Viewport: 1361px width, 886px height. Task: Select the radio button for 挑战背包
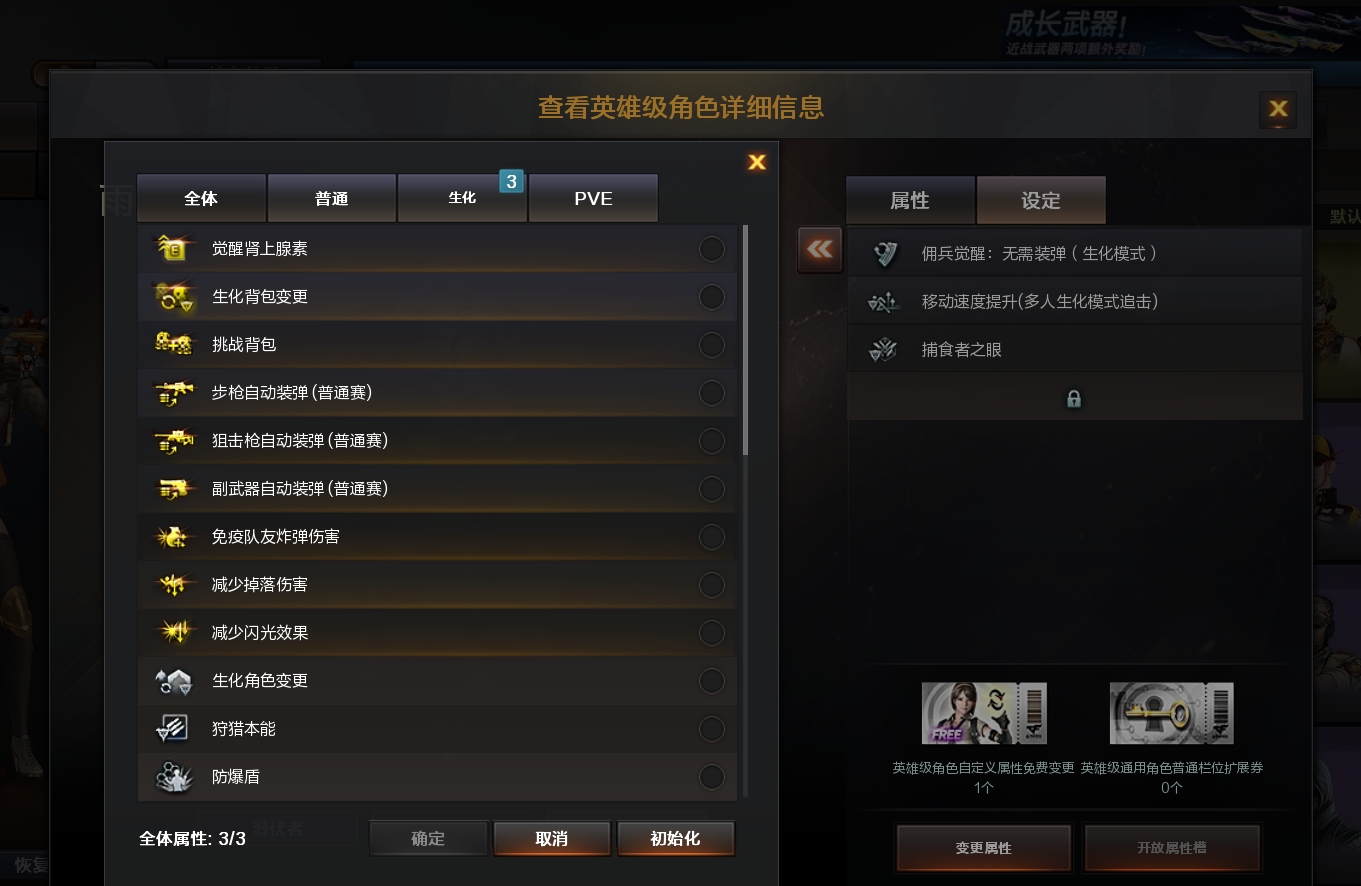(x=712, y=345)
